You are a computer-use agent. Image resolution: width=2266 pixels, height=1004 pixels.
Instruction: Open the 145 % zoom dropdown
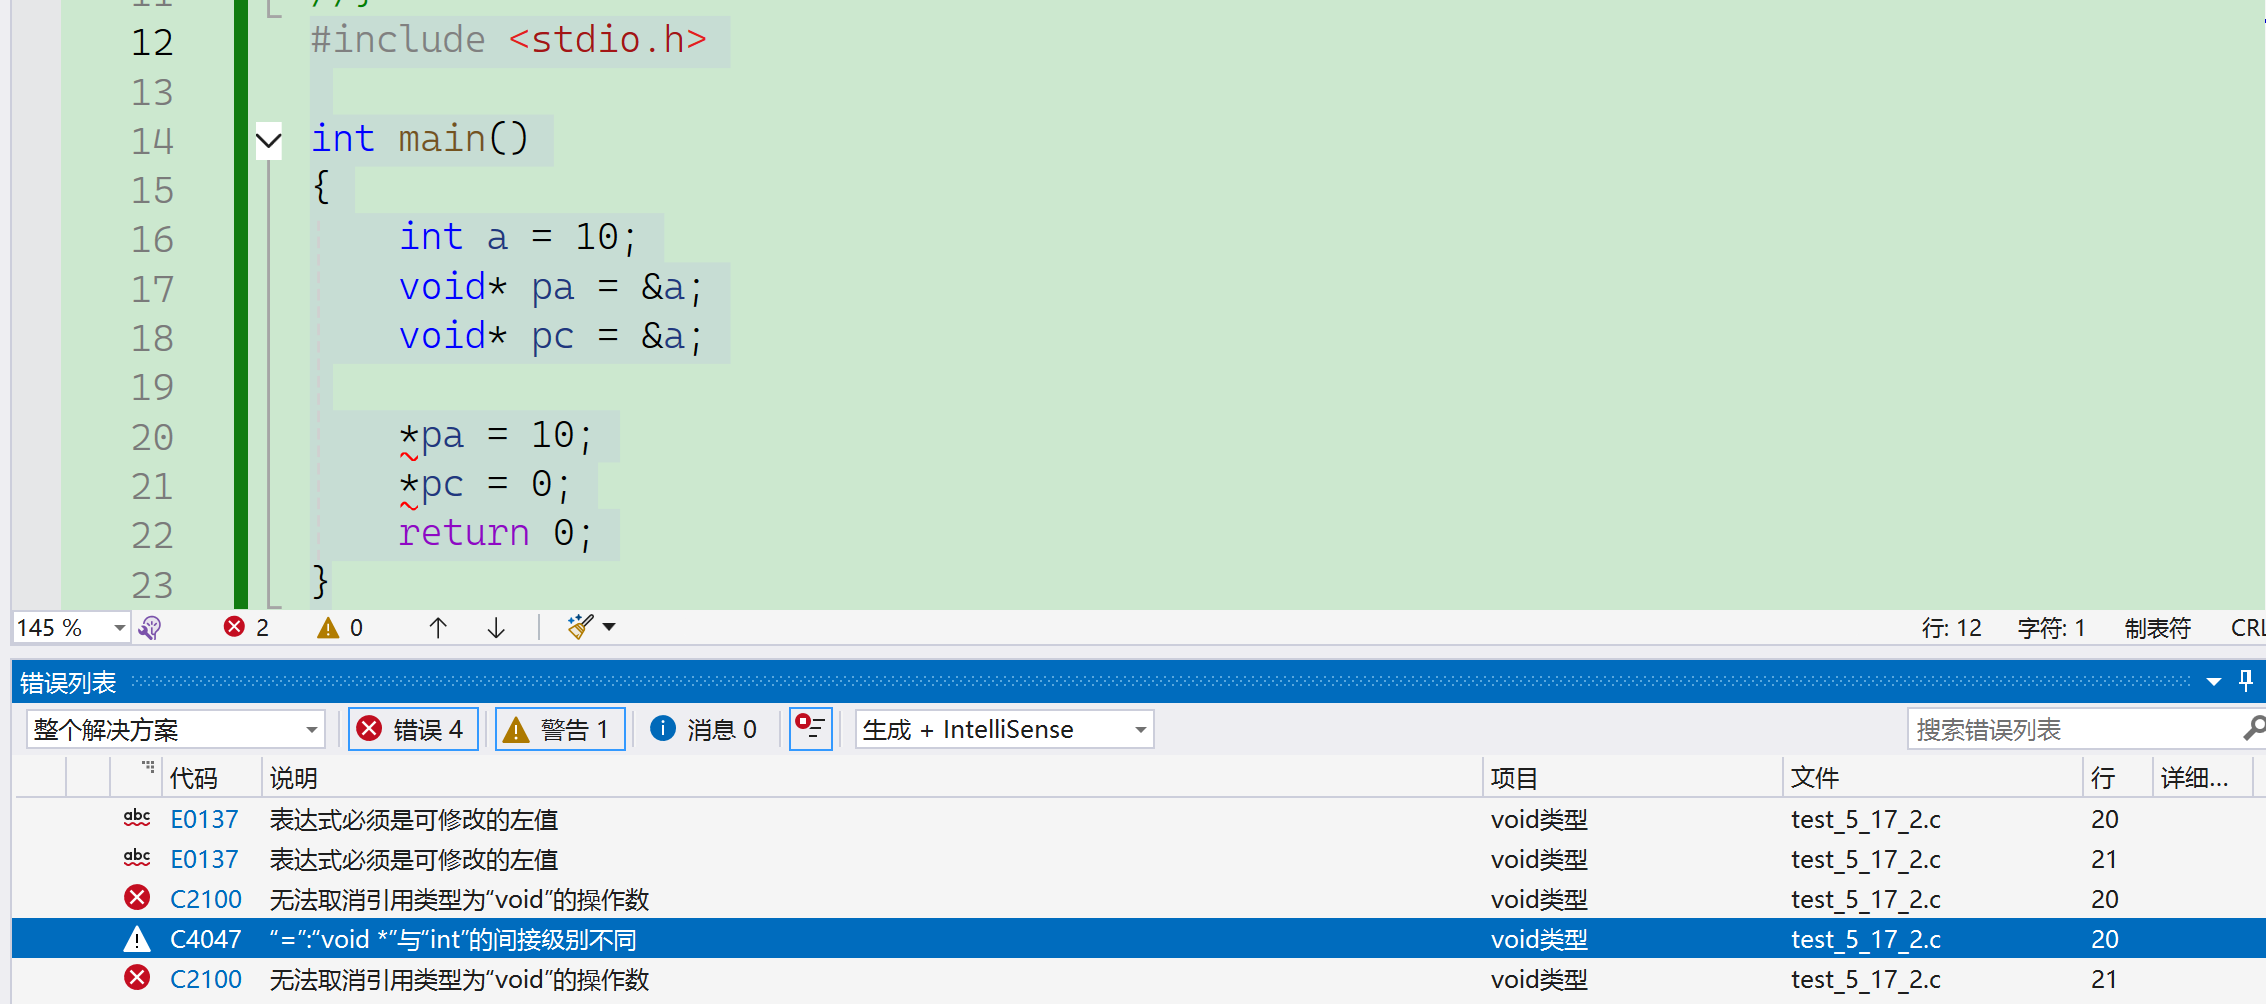(120, 628)
